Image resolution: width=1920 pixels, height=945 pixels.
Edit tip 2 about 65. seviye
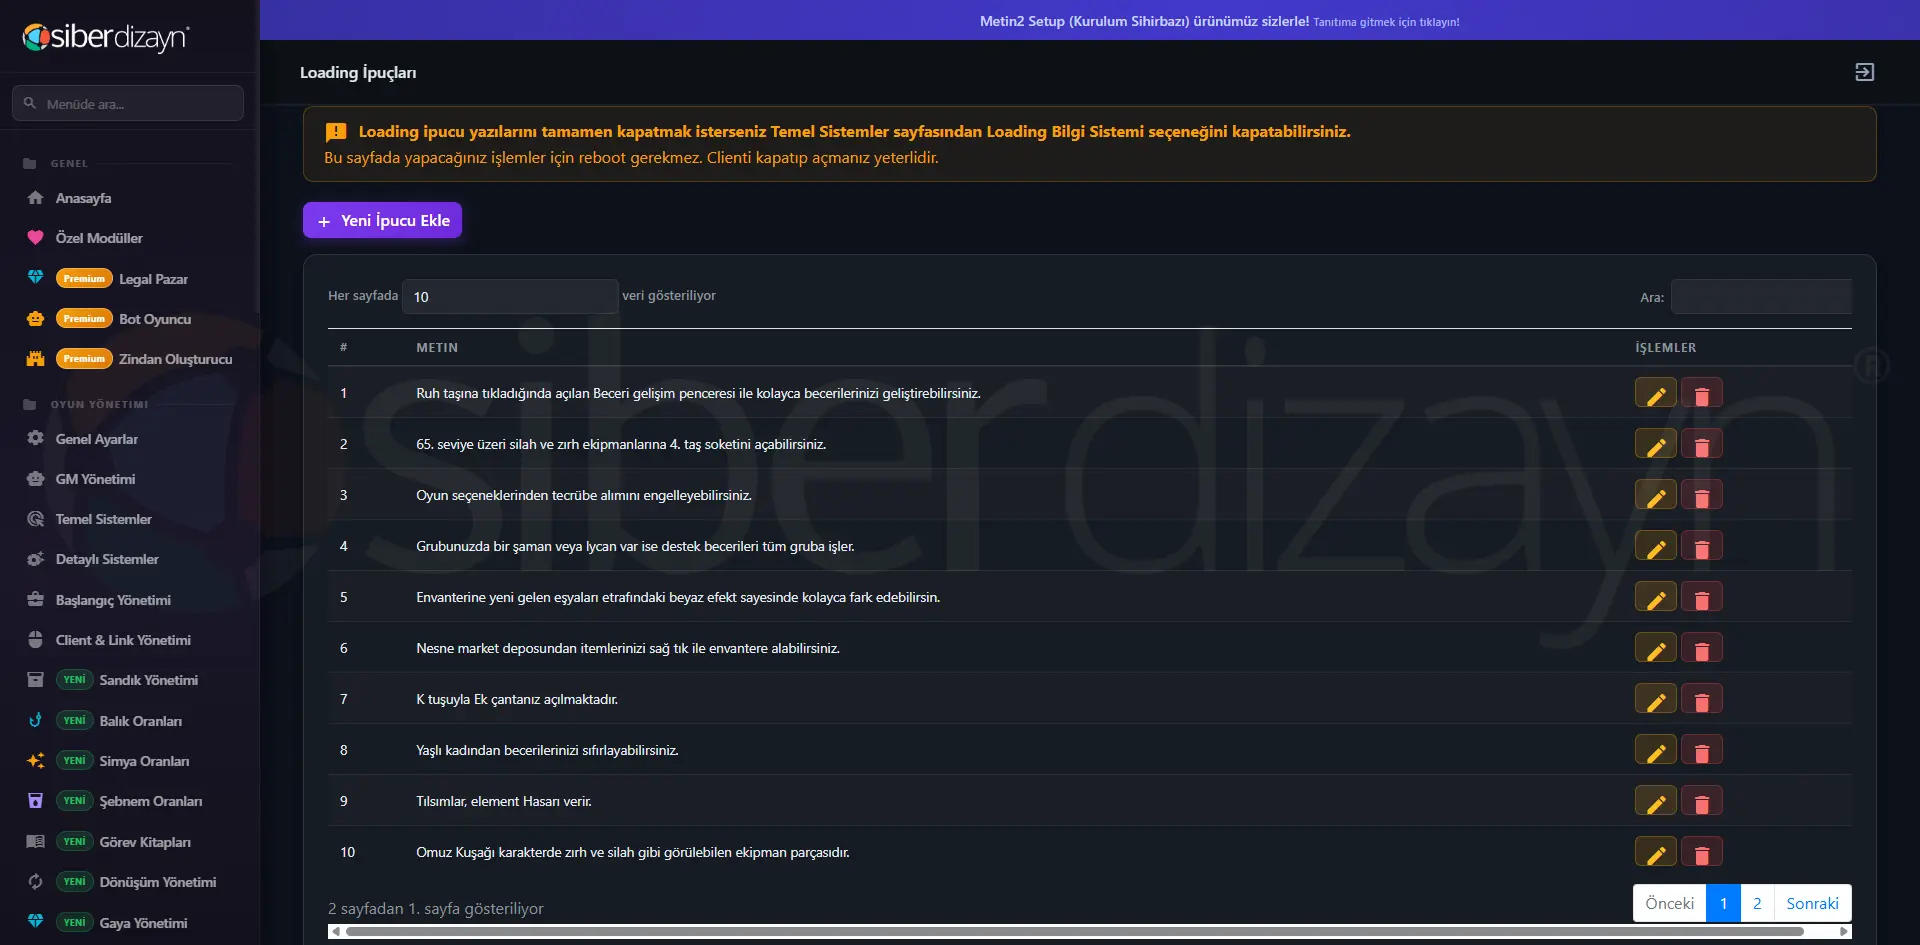1655,444
